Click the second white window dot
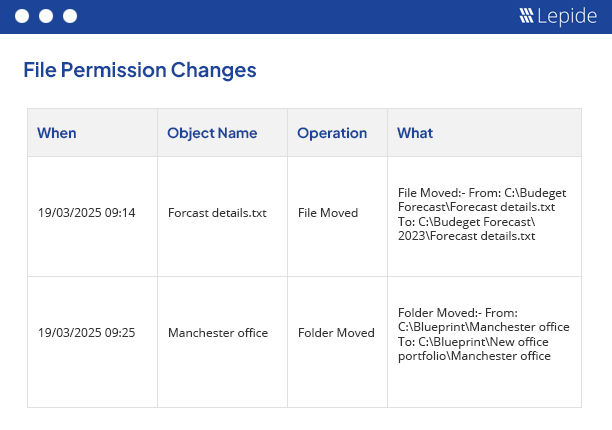Image resolution: width=612 pixels, height=430 pixels. pos(46,16)
